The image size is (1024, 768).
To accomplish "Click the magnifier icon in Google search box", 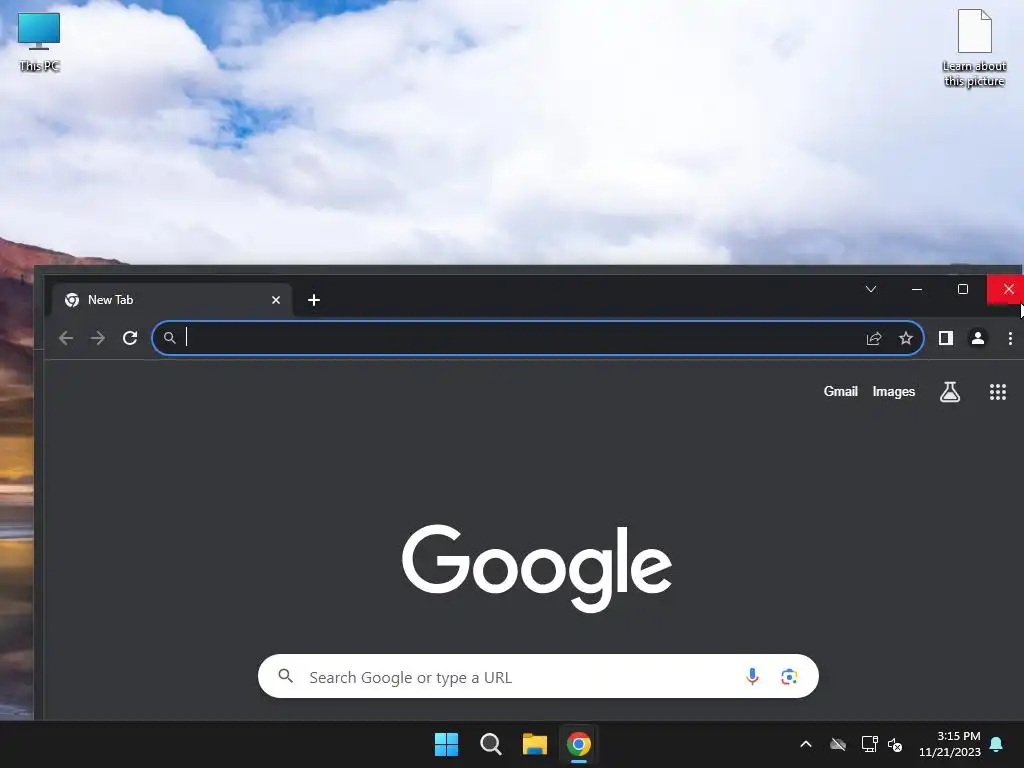I will click(285, 676).
